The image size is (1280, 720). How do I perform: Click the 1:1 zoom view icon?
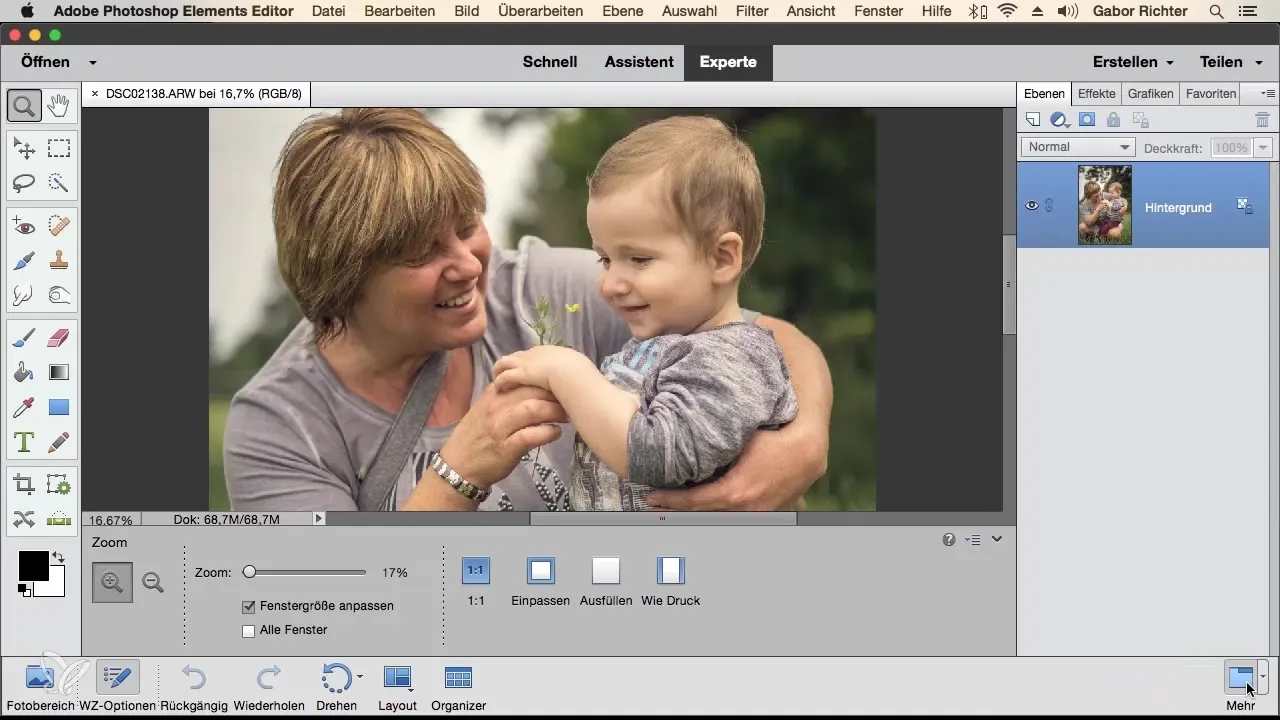(476, 571)
